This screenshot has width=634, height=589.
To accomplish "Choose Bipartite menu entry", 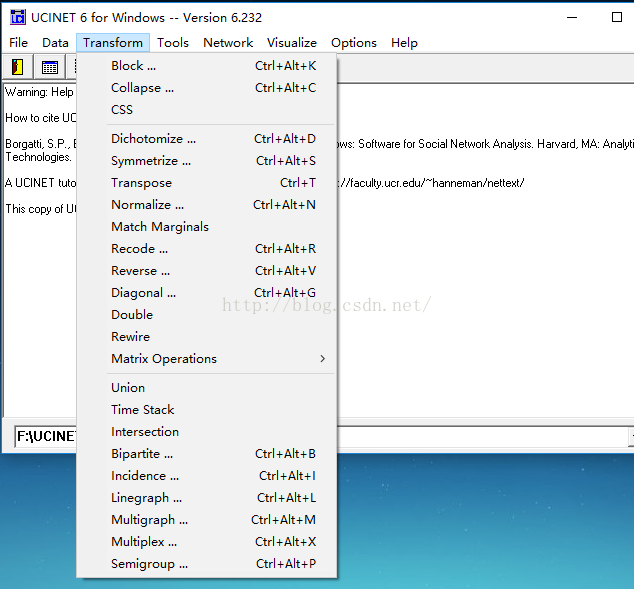I will tap(206, 454).
